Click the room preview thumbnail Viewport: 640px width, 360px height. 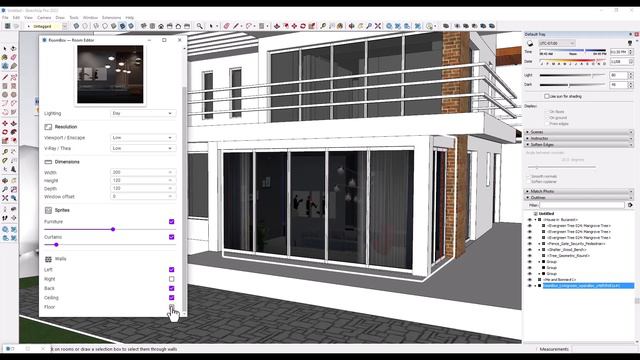pyautogui.click(x=110, y=74)
